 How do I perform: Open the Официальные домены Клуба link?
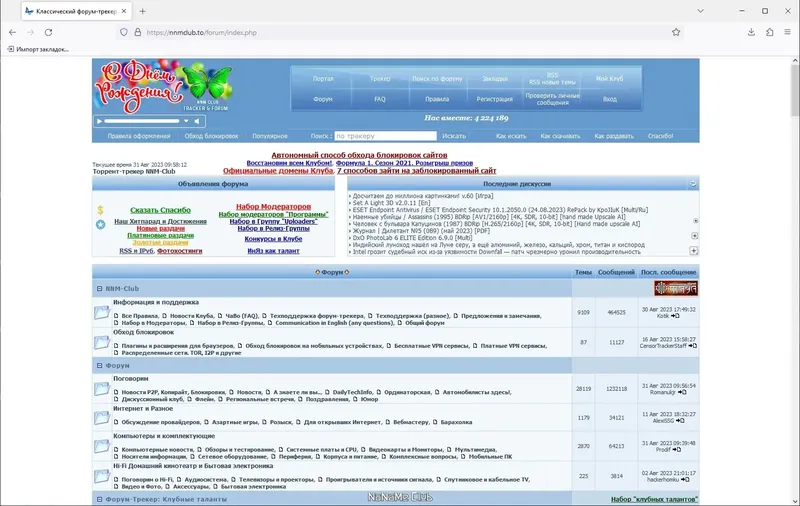pyautogui.click(x=278, y=171)
